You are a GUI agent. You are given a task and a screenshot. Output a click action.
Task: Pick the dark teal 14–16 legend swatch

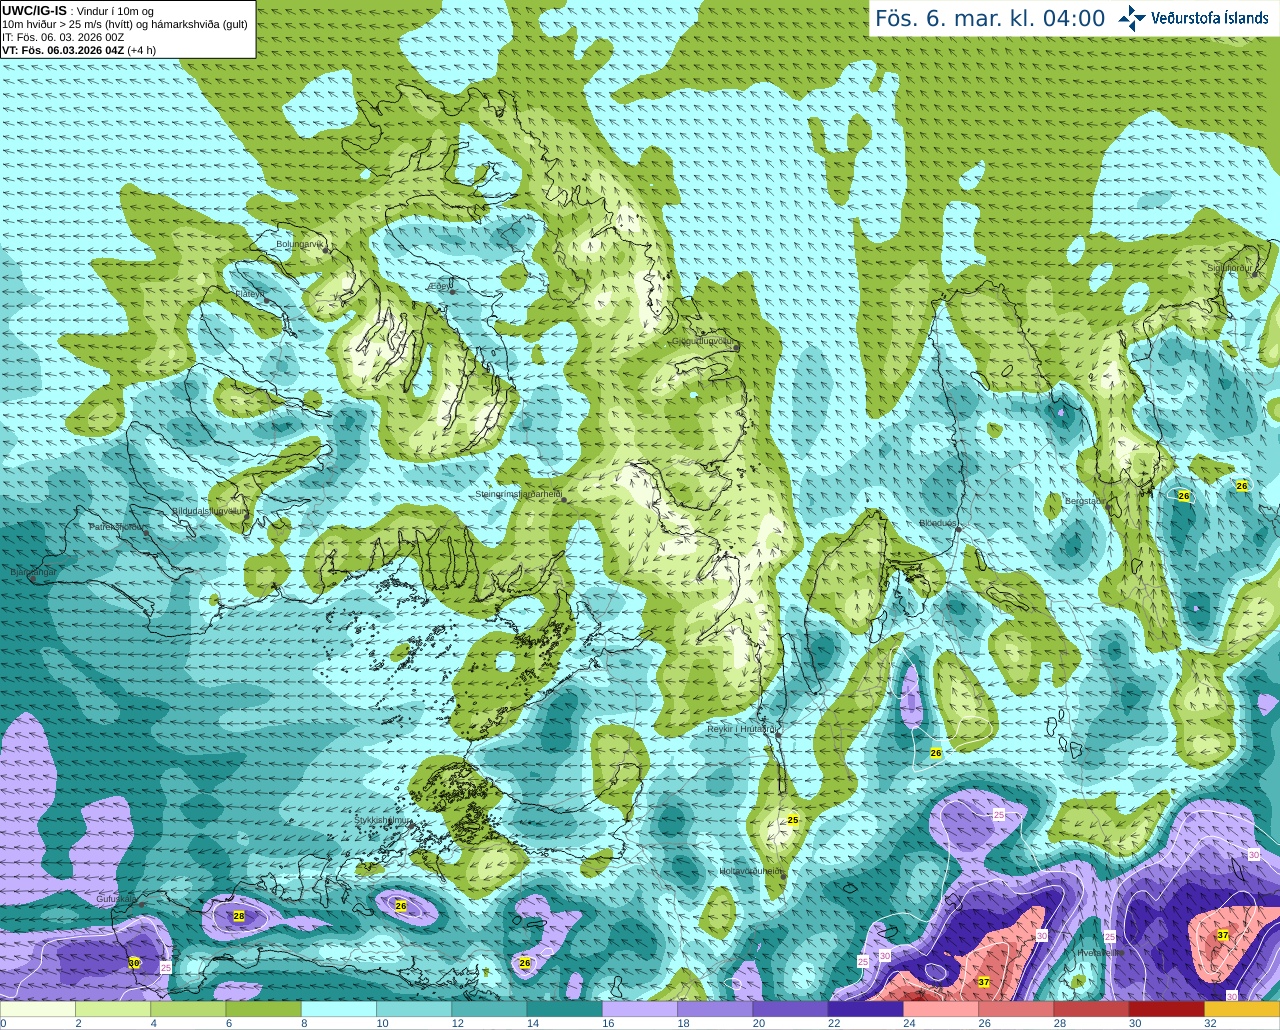(x=565, y=1009)
